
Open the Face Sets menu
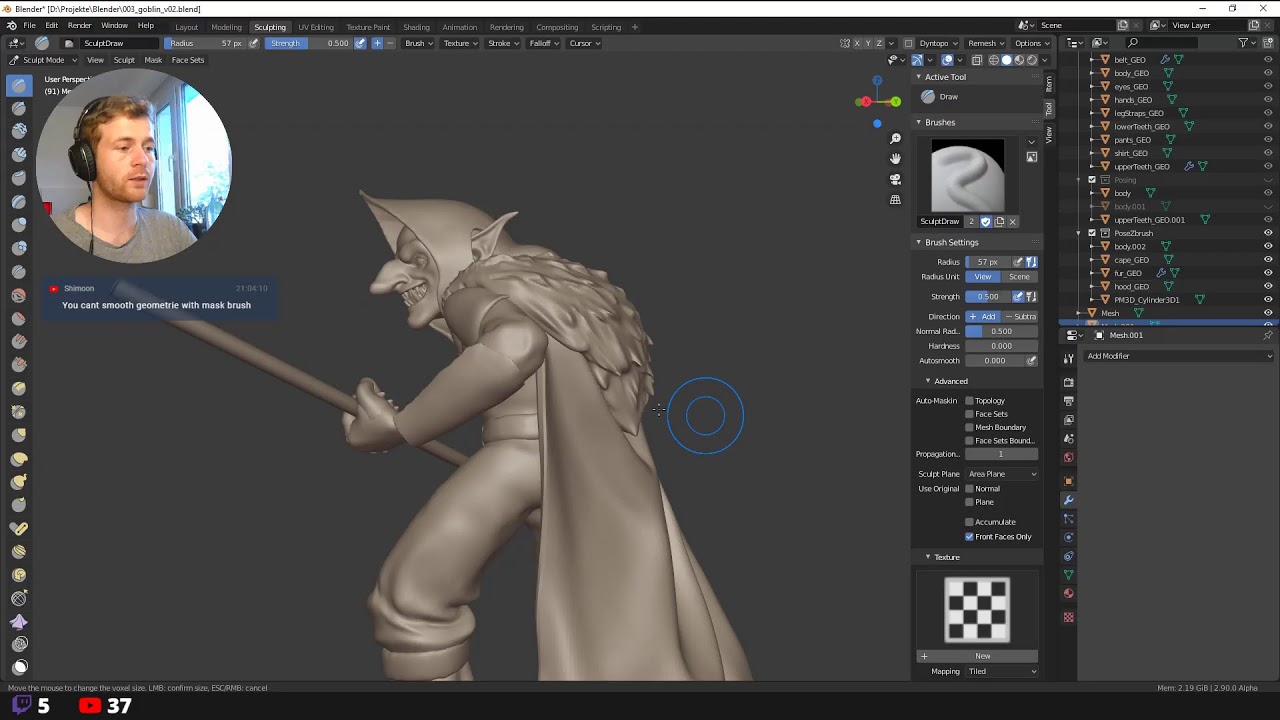pos(188,60)
